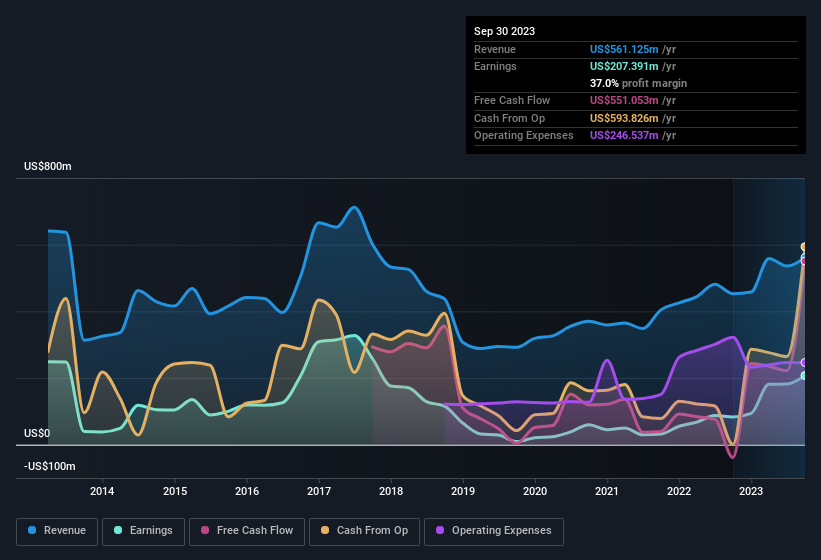Click the US$246.537m operating expenses value
Screen dimensions: 821x560
tap(624, 136)
